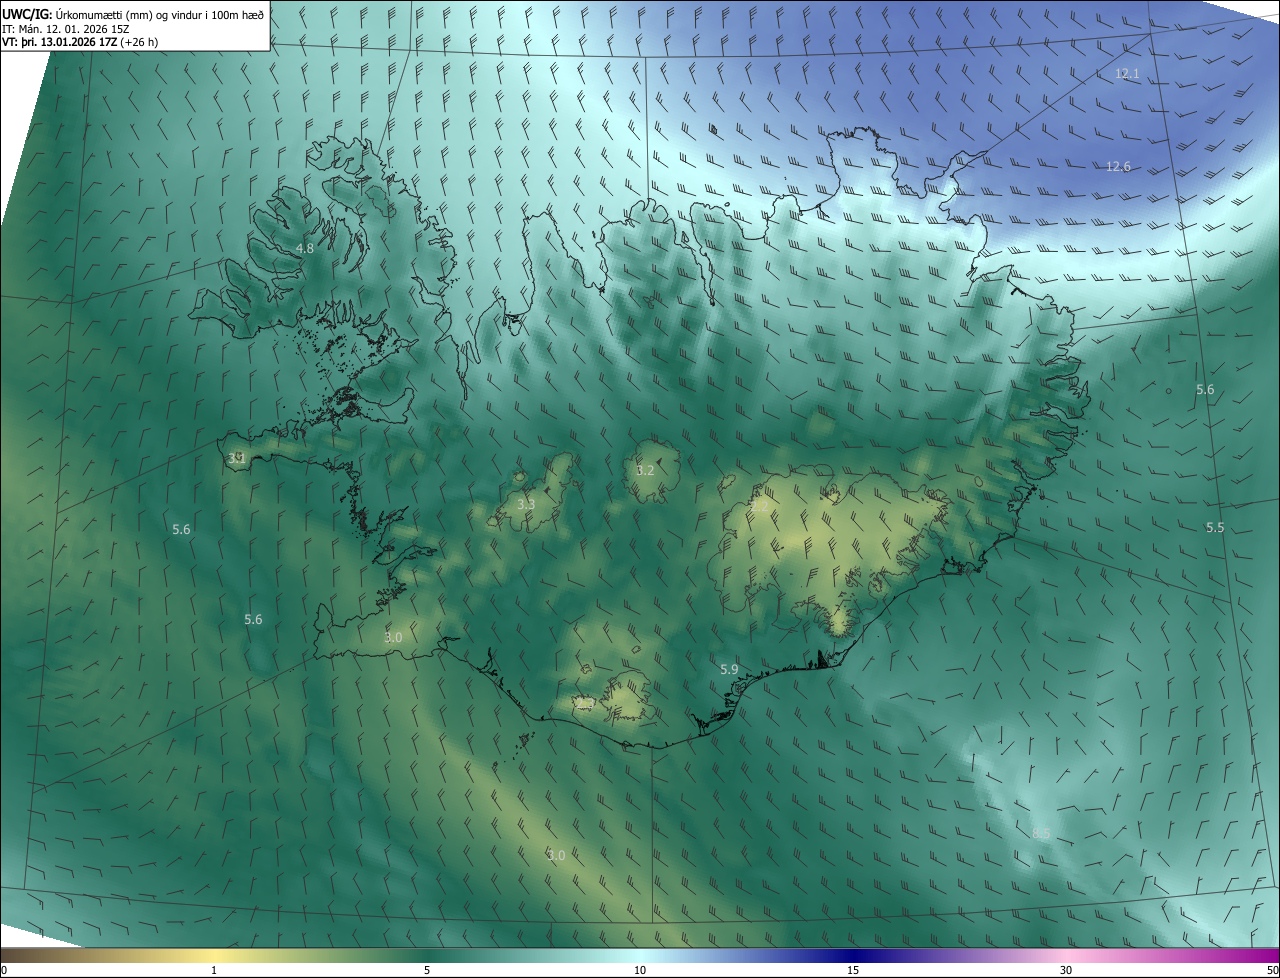Click the 4.8 value over the Westfjords

[x=305, y=248]
